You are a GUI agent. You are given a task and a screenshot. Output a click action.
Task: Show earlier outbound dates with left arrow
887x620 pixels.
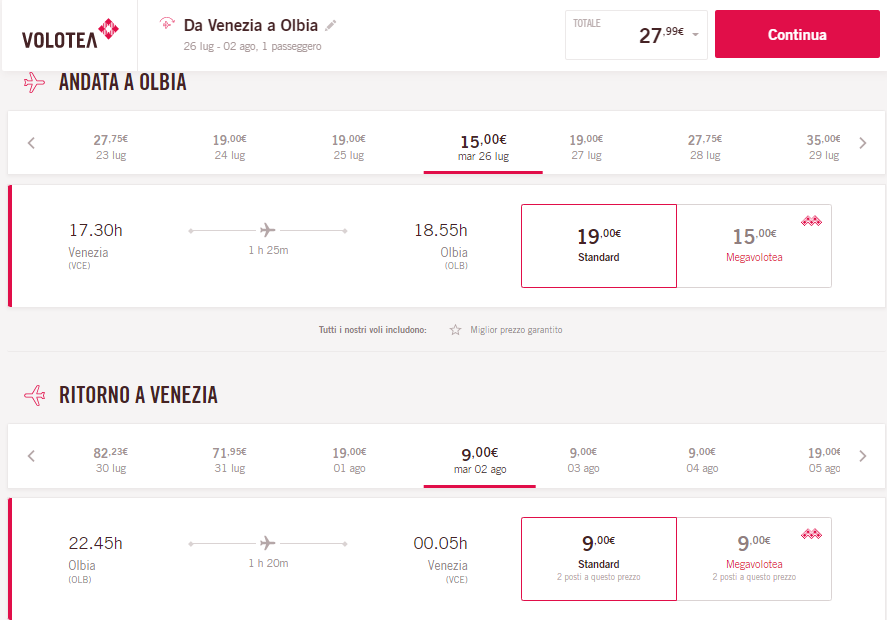coord(31,143)
